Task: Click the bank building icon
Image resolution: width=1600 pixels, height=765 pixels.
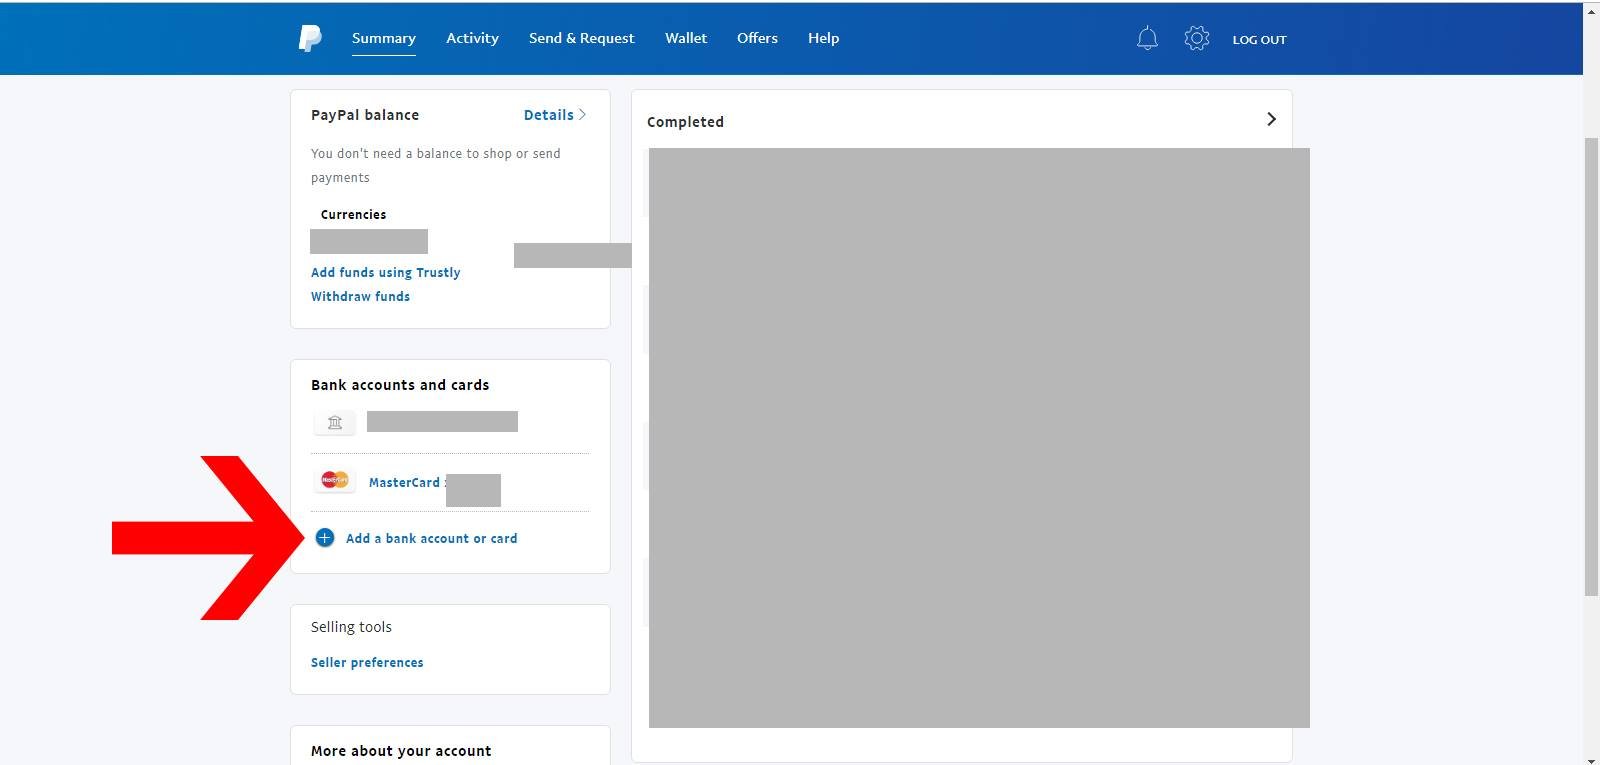Action: (335, 423)
